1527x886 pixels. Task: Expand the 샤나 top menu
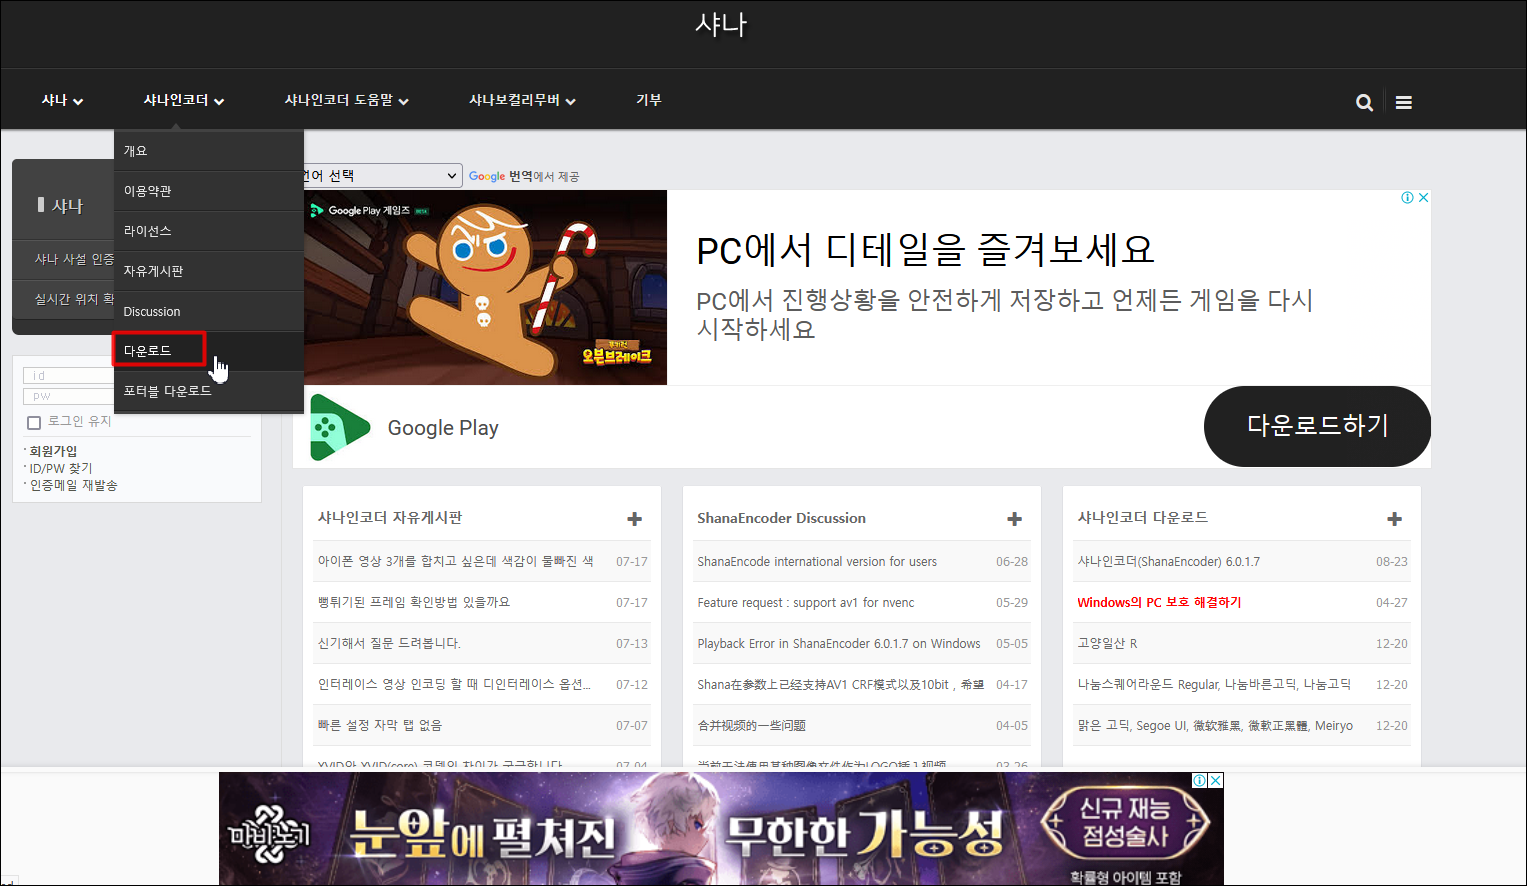click(62, 100)
